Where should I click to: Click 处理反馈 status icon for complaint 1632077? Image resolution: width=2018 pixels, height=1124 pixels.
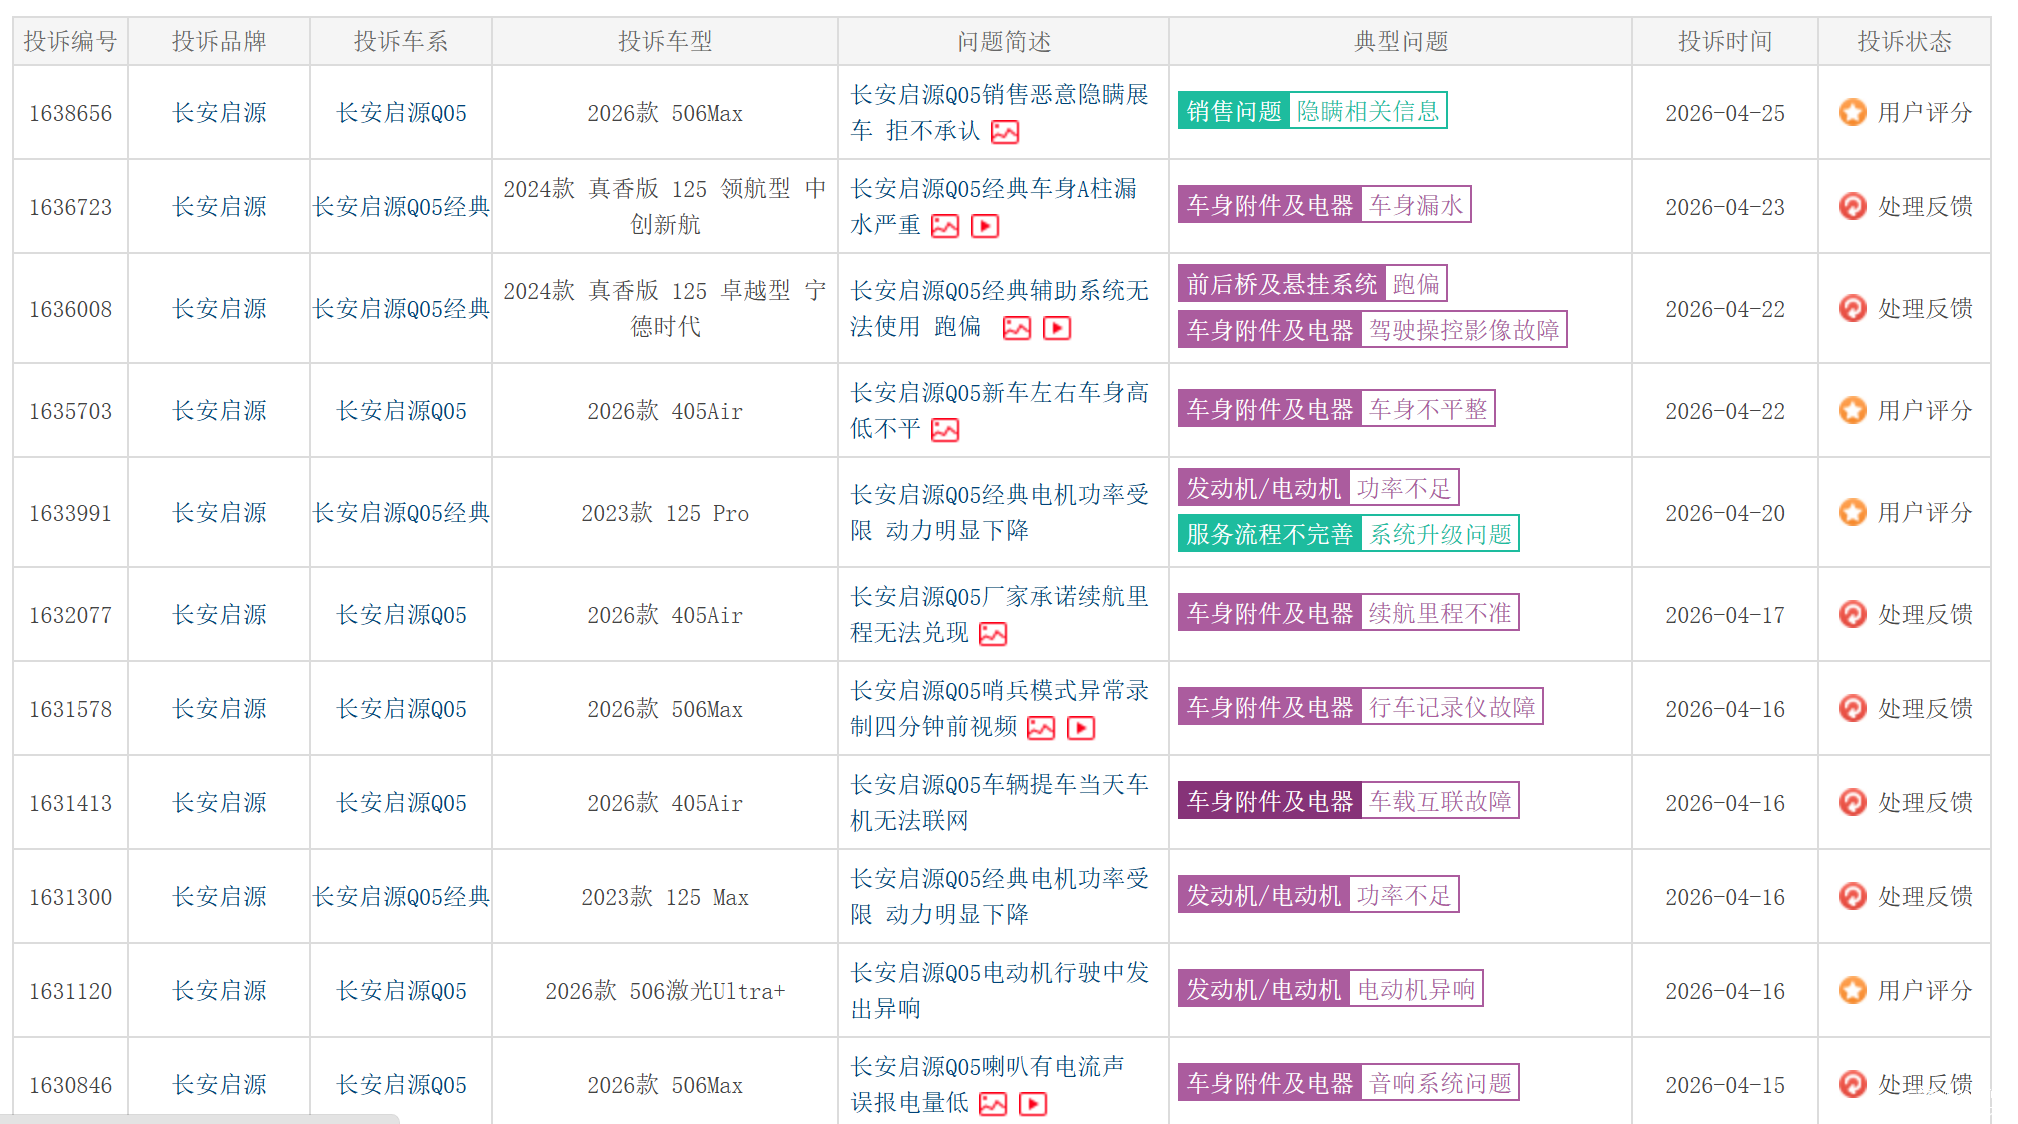[1853, 614]
